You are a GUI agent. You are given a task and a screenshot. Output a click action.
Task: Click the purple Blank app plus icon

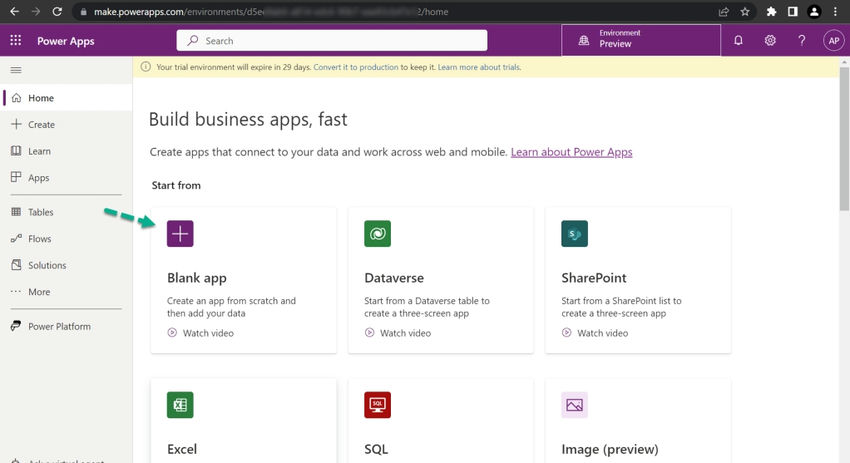[180, 234]
